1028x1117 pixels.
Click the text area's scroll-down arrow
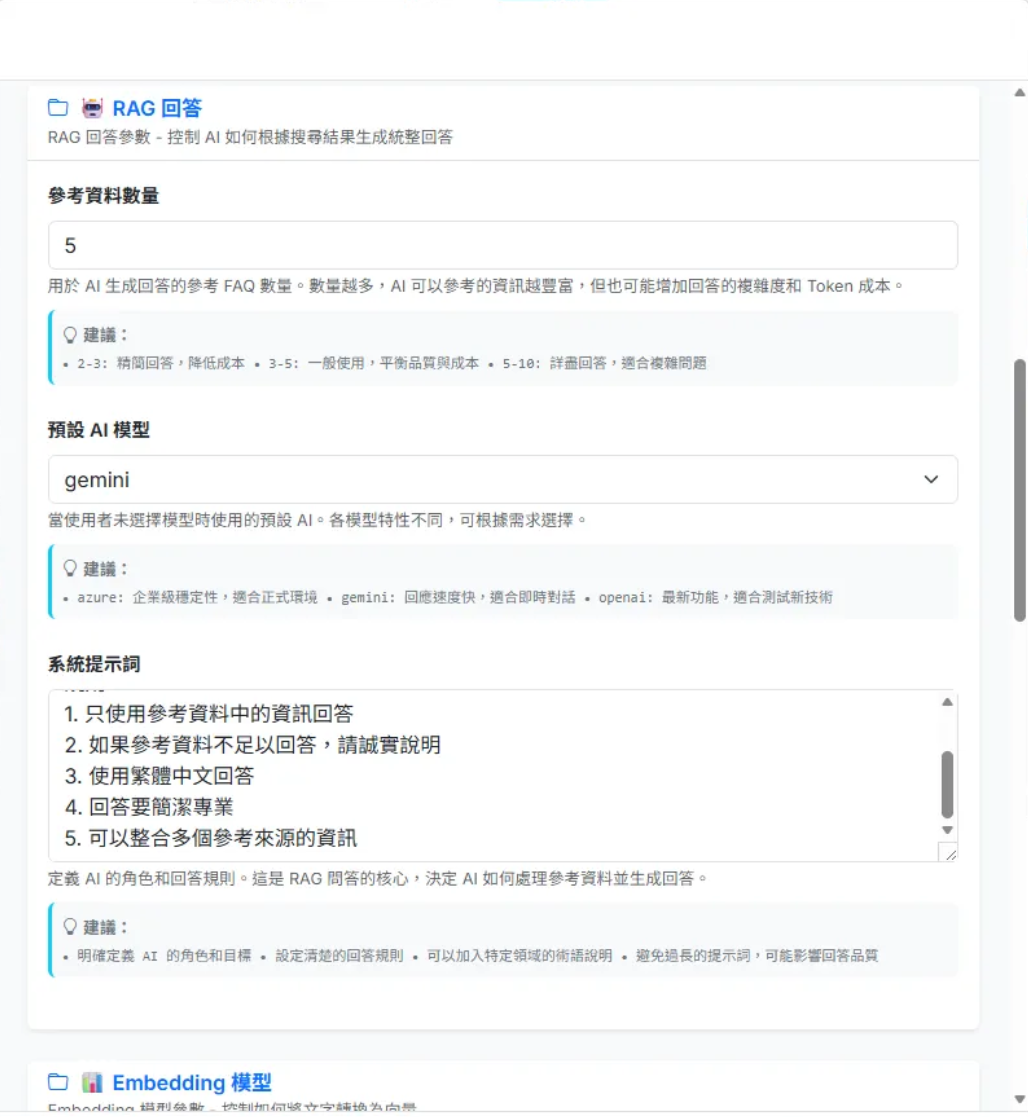946,829
